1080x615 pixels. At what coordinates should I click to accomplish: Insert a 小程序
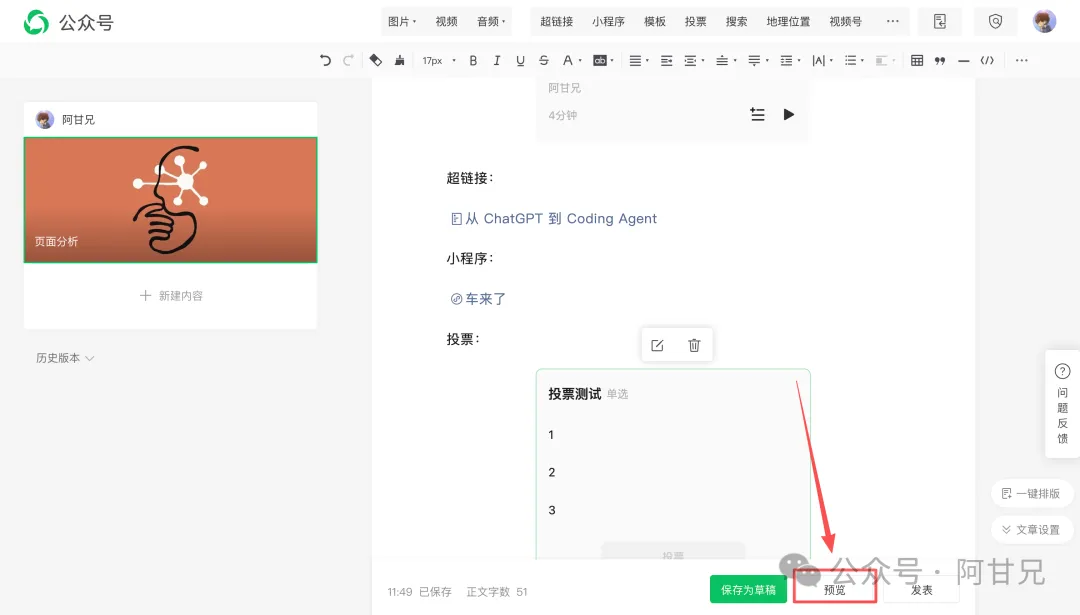tap(608, 21)
